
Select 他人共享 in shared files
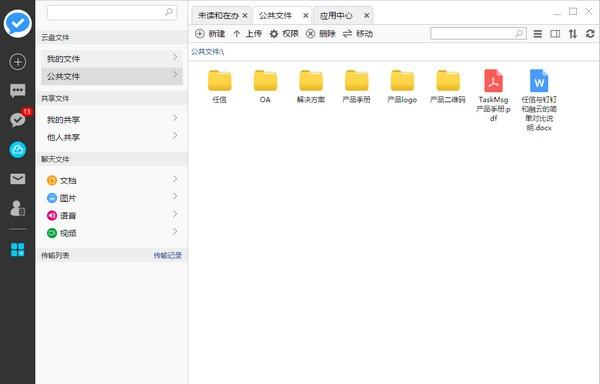[x=112, y=137]
